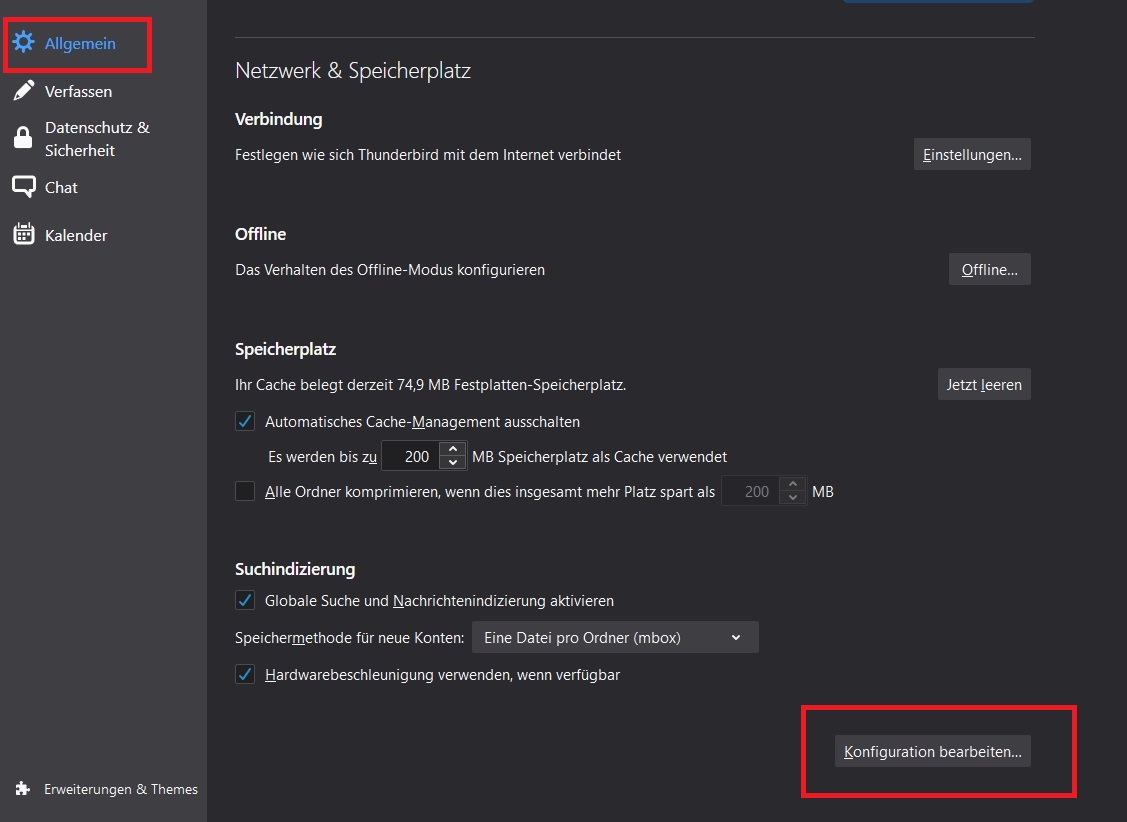Screen dimensions: 1127x822
Task: Click the Datenschutz & Sicherheit lock icon
Action: 23,139
